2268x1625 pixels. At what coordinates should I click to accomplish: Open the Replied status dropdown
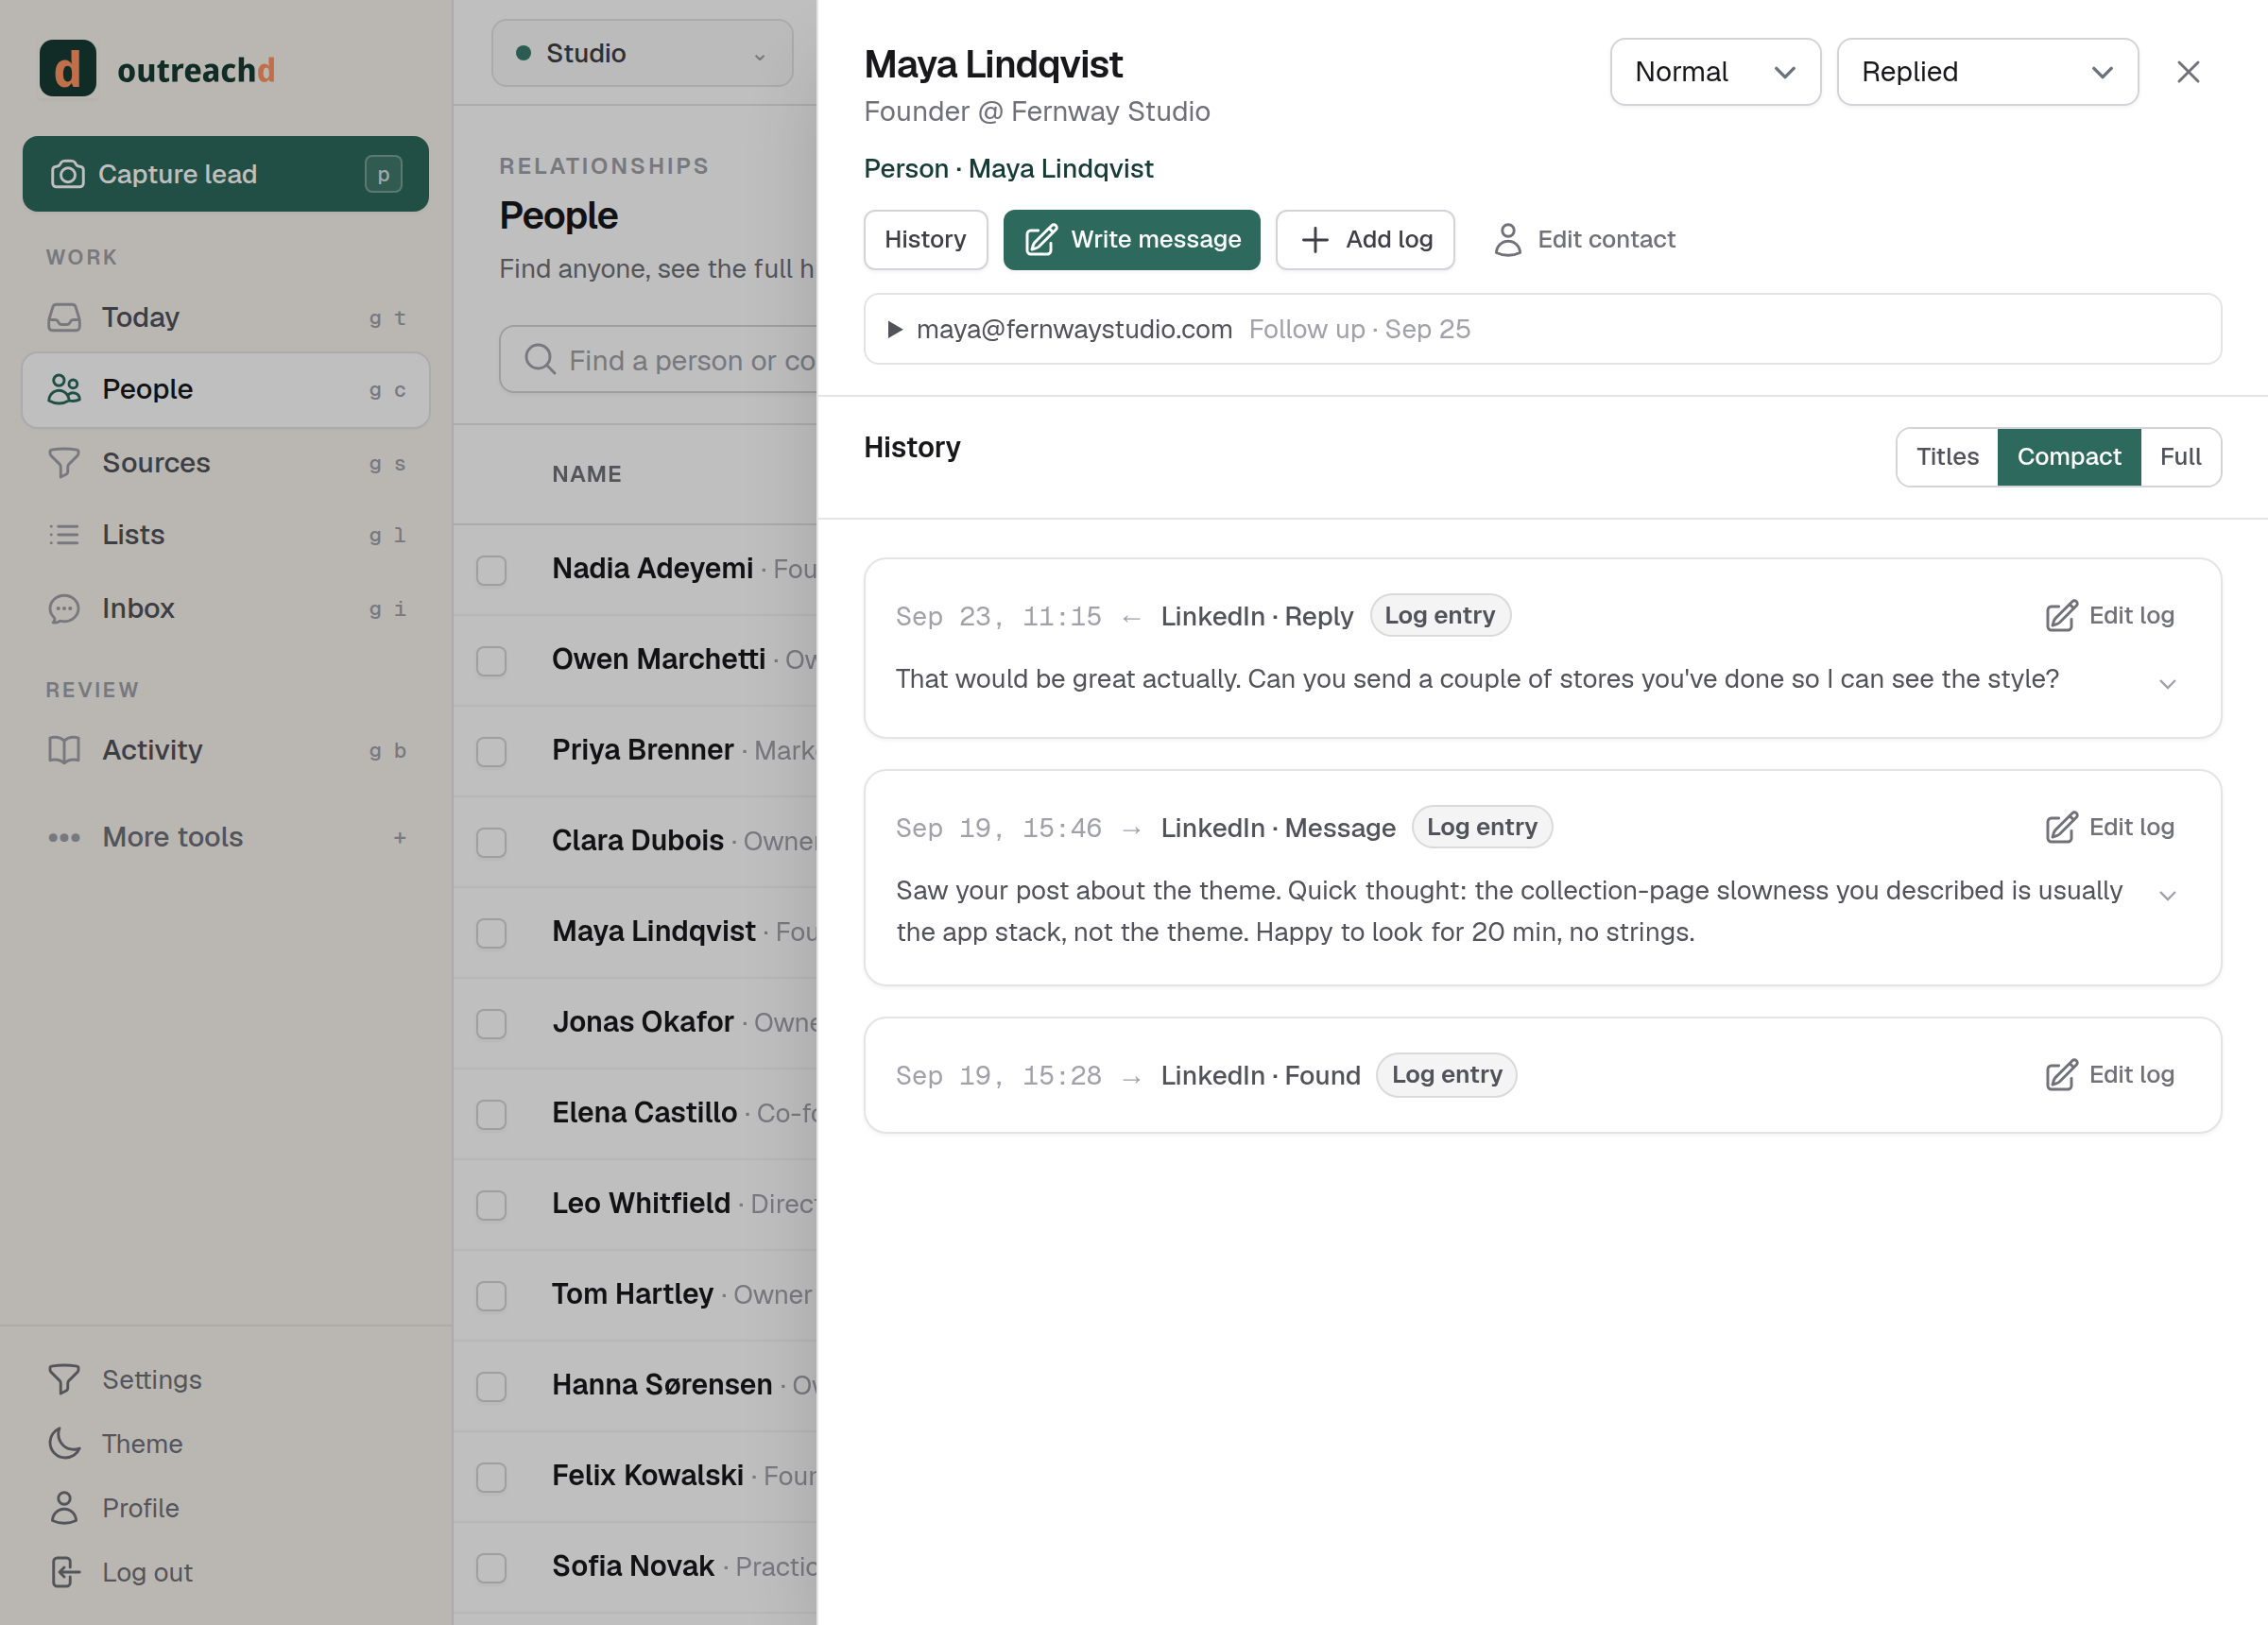pyautogui.click(x=1987, y=72)
